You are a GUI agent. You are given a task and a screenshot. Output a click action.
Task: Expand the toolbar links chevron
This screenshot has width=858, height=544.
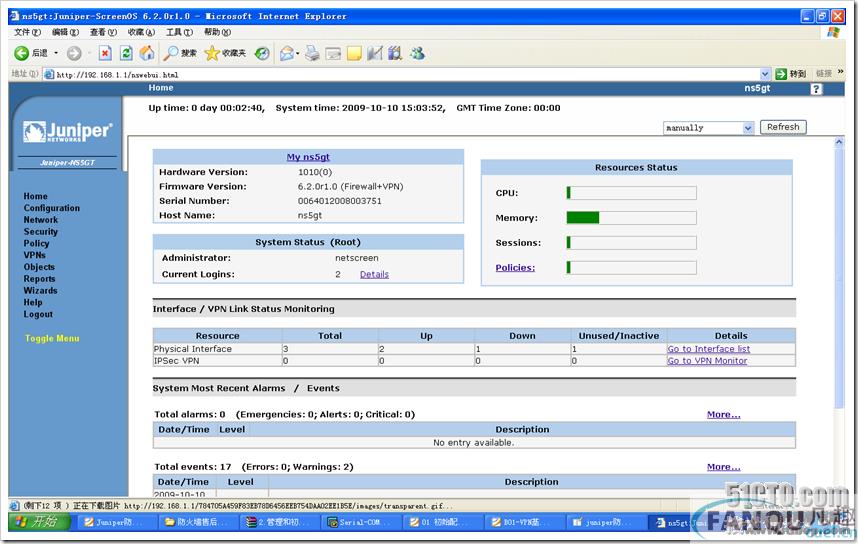tap(840, 72)
